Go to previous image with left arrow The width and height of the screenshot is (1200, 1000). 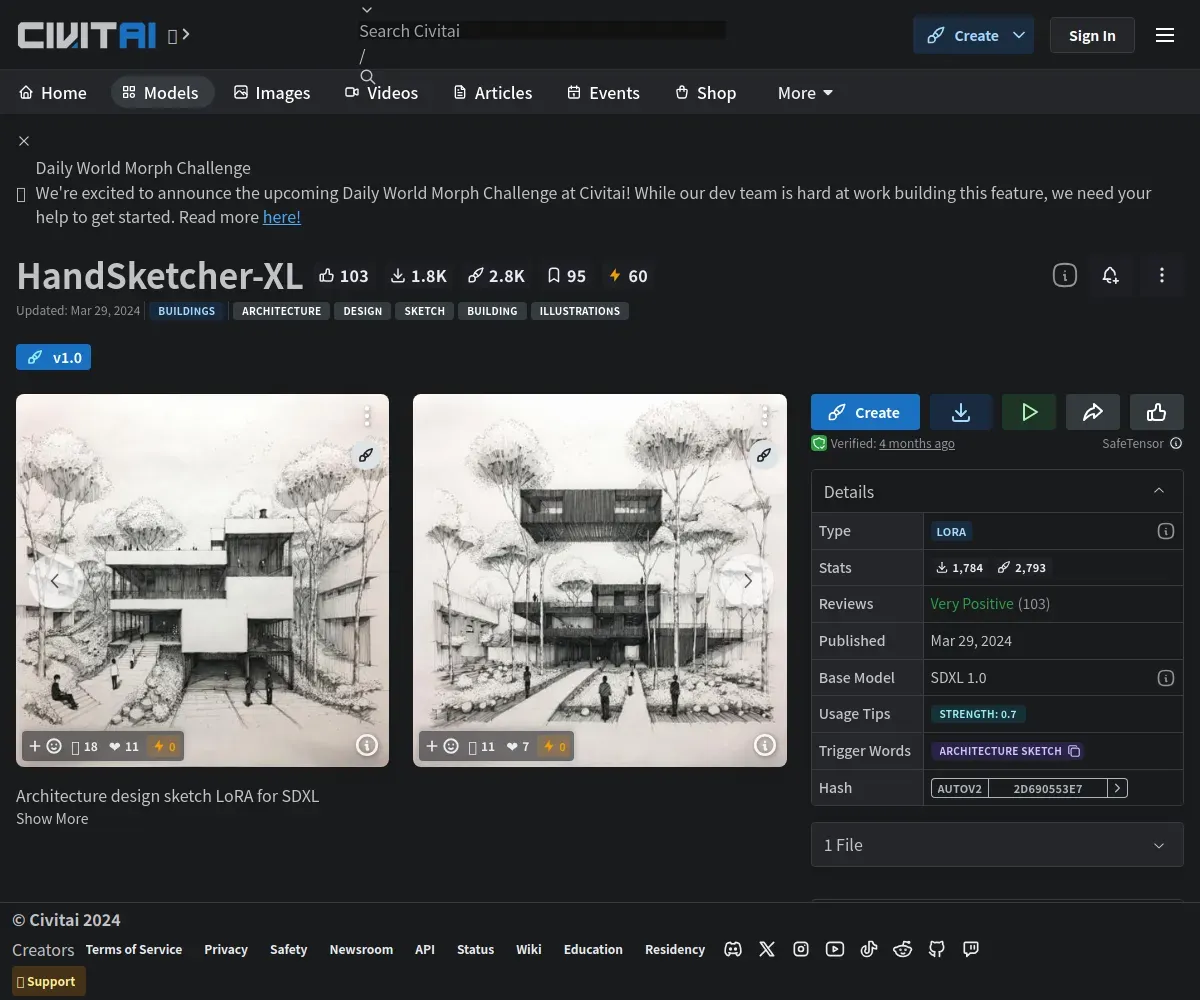(x=55, y=581)
